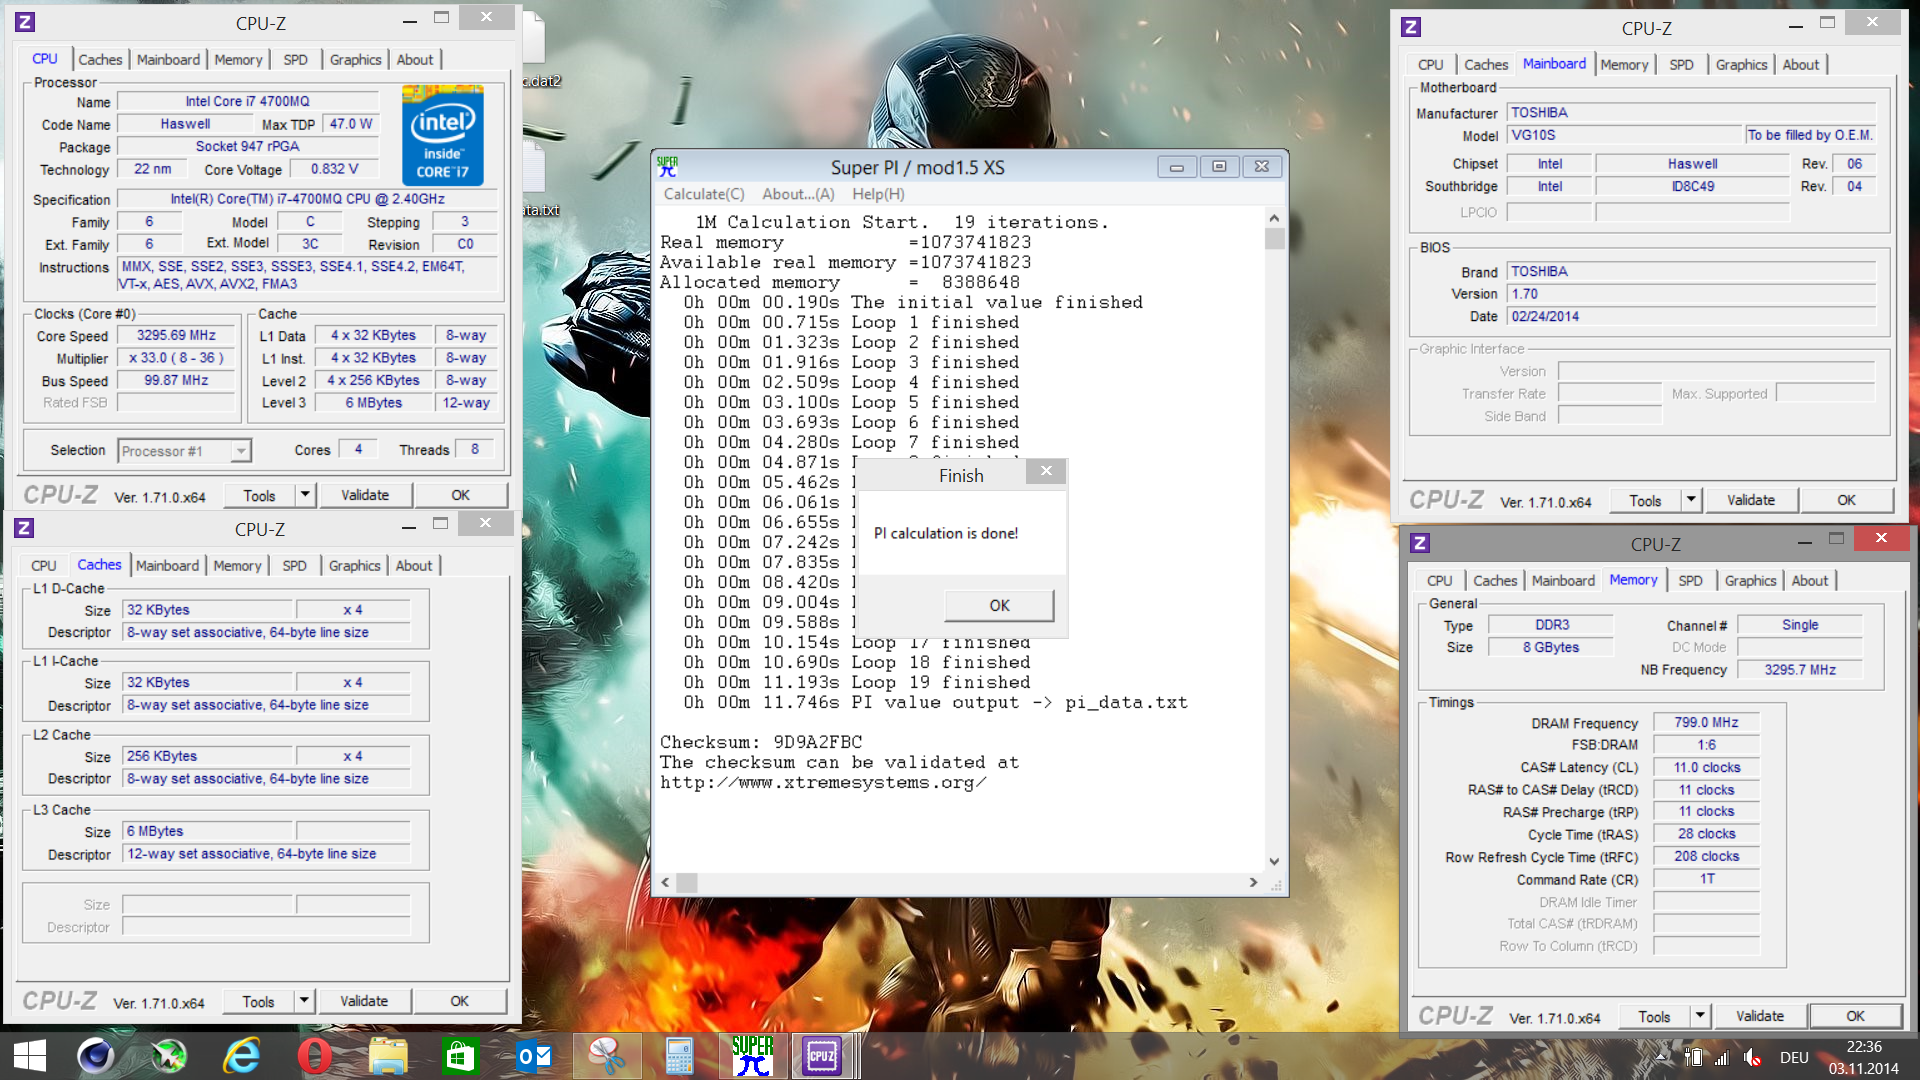Click the Core Speed value 3295.69 MHz
The width and height of the screenshot is (1920, 1080).
(x=176, y=336)
